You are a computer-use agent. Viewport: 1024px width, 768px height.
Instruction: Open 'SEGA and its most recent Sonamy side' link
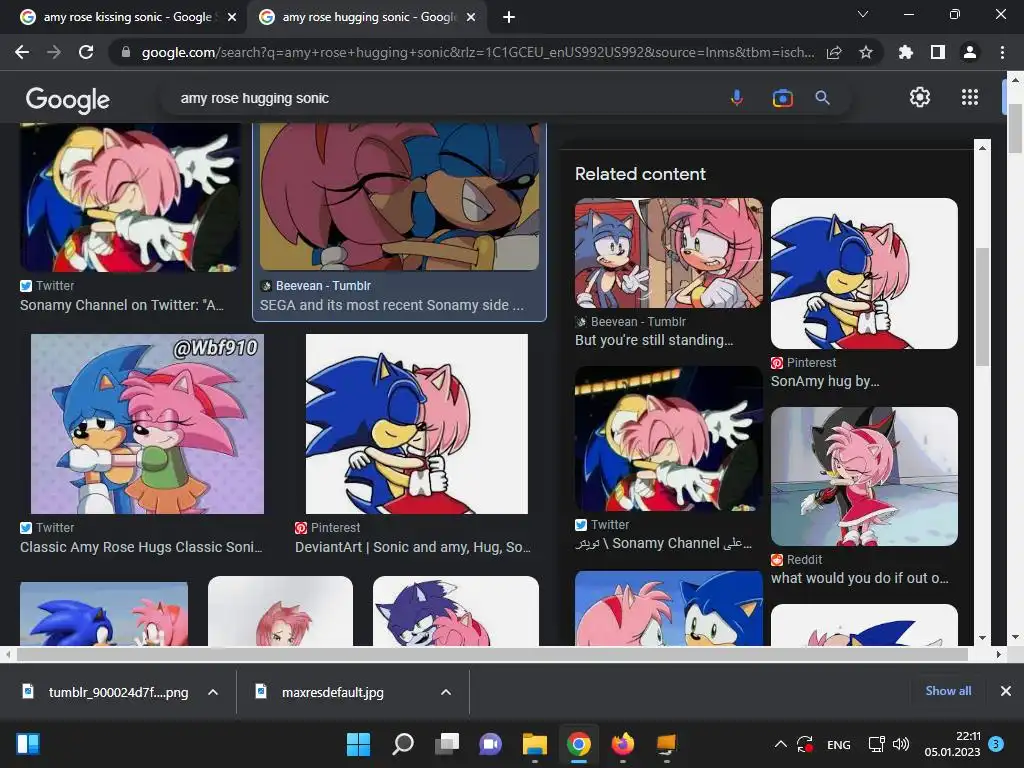tap(391, 305)
